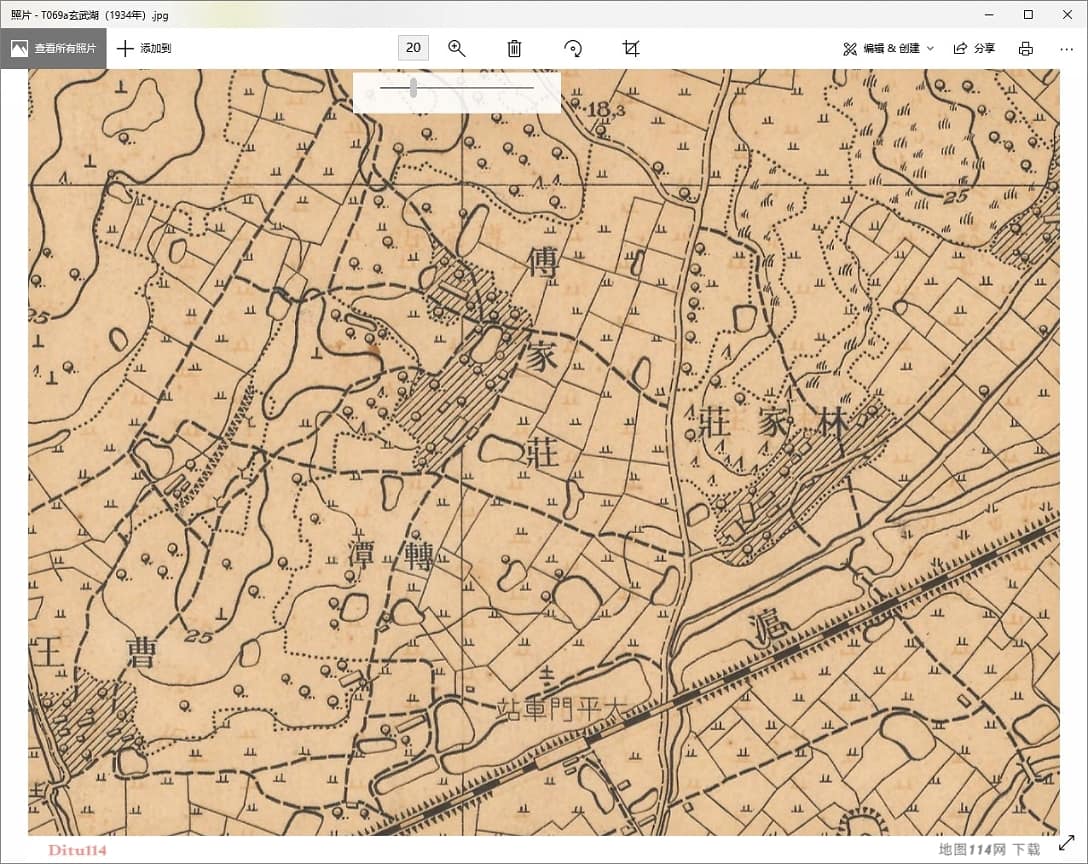Viewport: 1088px width, 864px height.
Task: Click the 25 contour label near 曹
Action: (199, 636)
